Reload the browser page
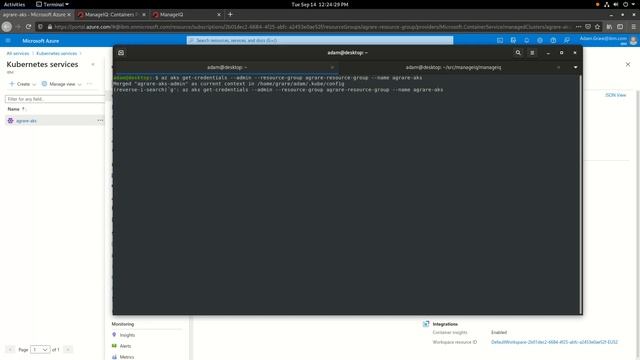640x360 pixels. [x=28, y=27]
